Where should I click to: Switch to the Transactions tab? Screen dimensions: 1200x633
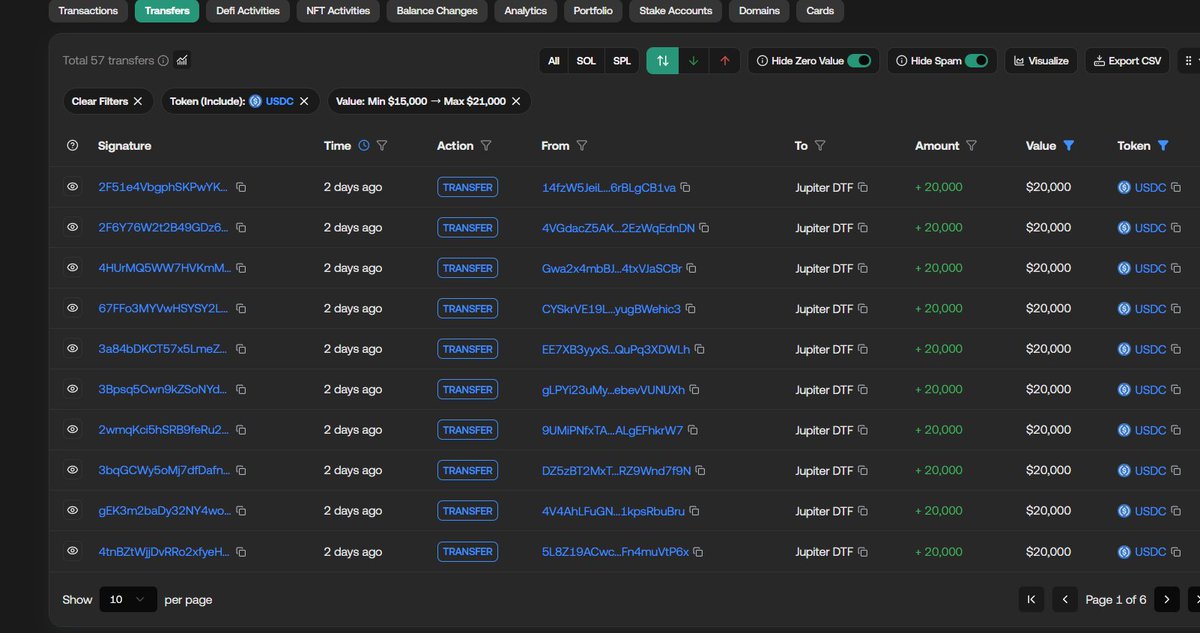pyautogui.click(x=88, y=11)
